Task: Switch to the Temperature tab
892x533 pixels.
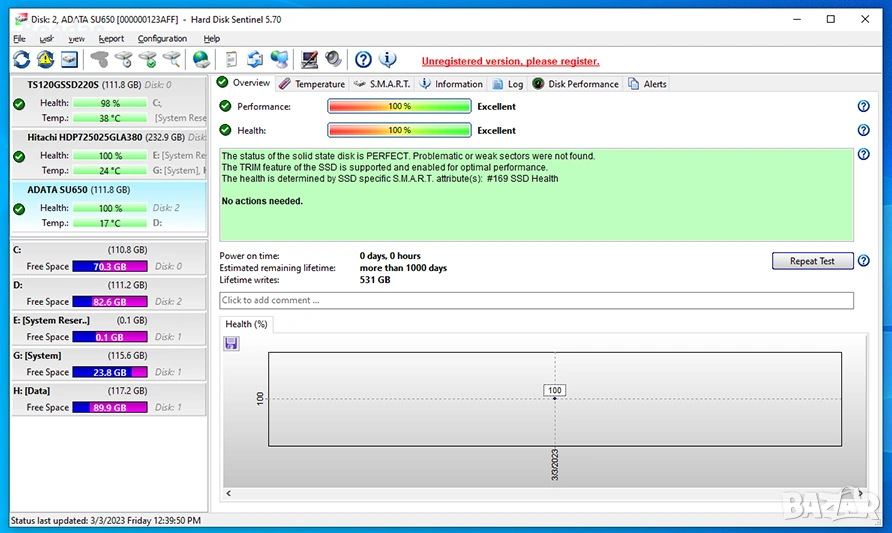Action: (x=312, y=84)
